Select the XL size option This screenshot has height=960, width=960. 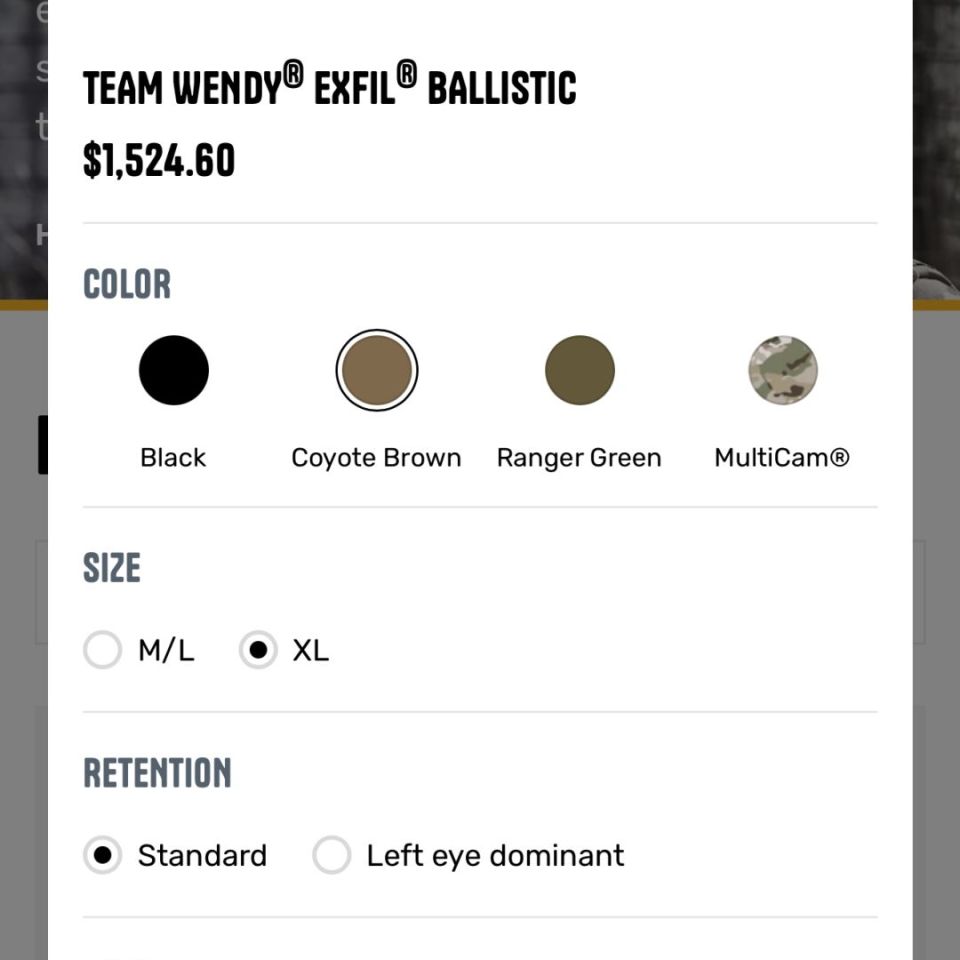point(259,650)
